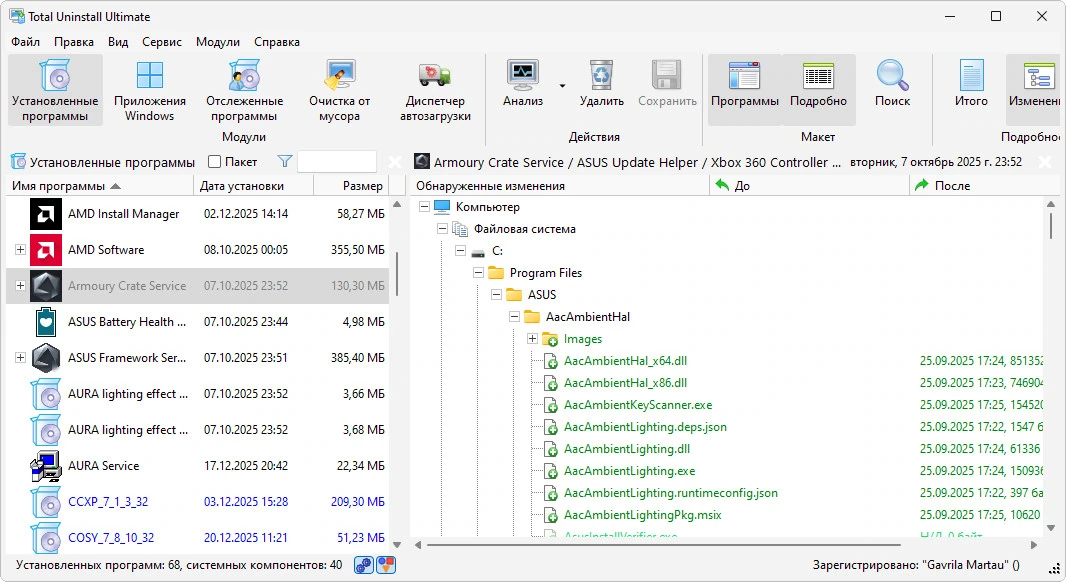Select the first AURA lighting effect 3,66 МБ row
This screenshot has height=582, width=1066.
[x=197, y=394]
